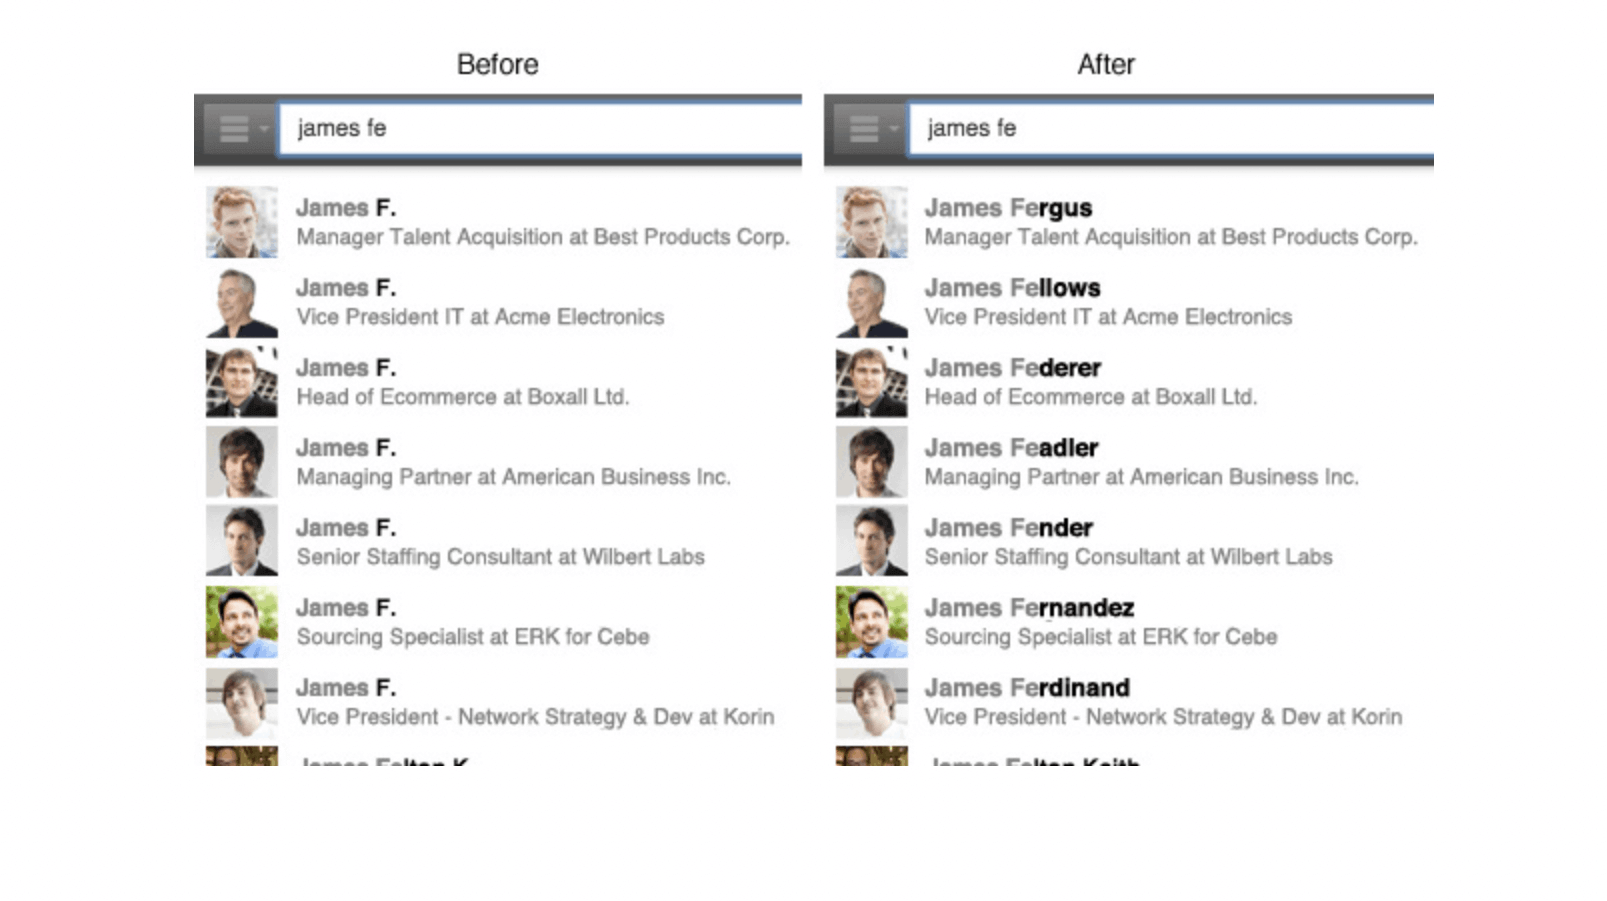Open the James Fellows search result

click(1012, 289)
